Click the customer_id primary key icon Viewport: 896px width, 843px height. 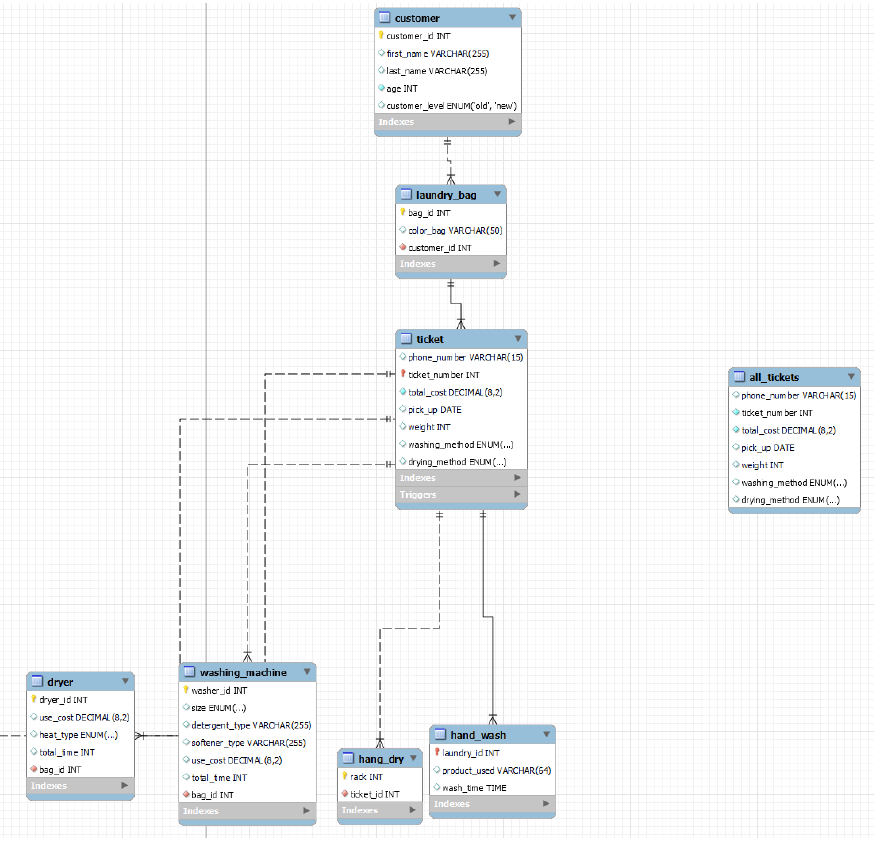click(x=381, y=36)
